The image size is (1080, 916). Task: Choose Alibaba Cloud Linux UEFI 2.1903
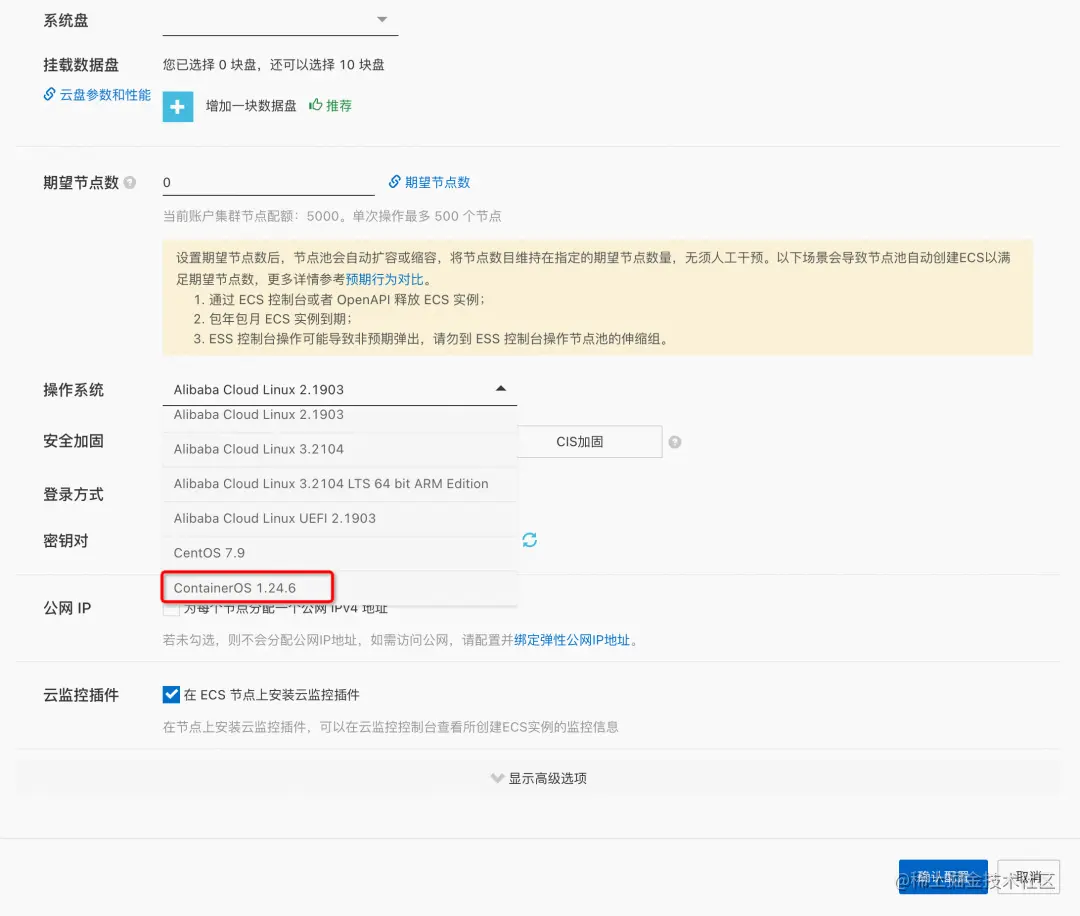tap(340, 519)
